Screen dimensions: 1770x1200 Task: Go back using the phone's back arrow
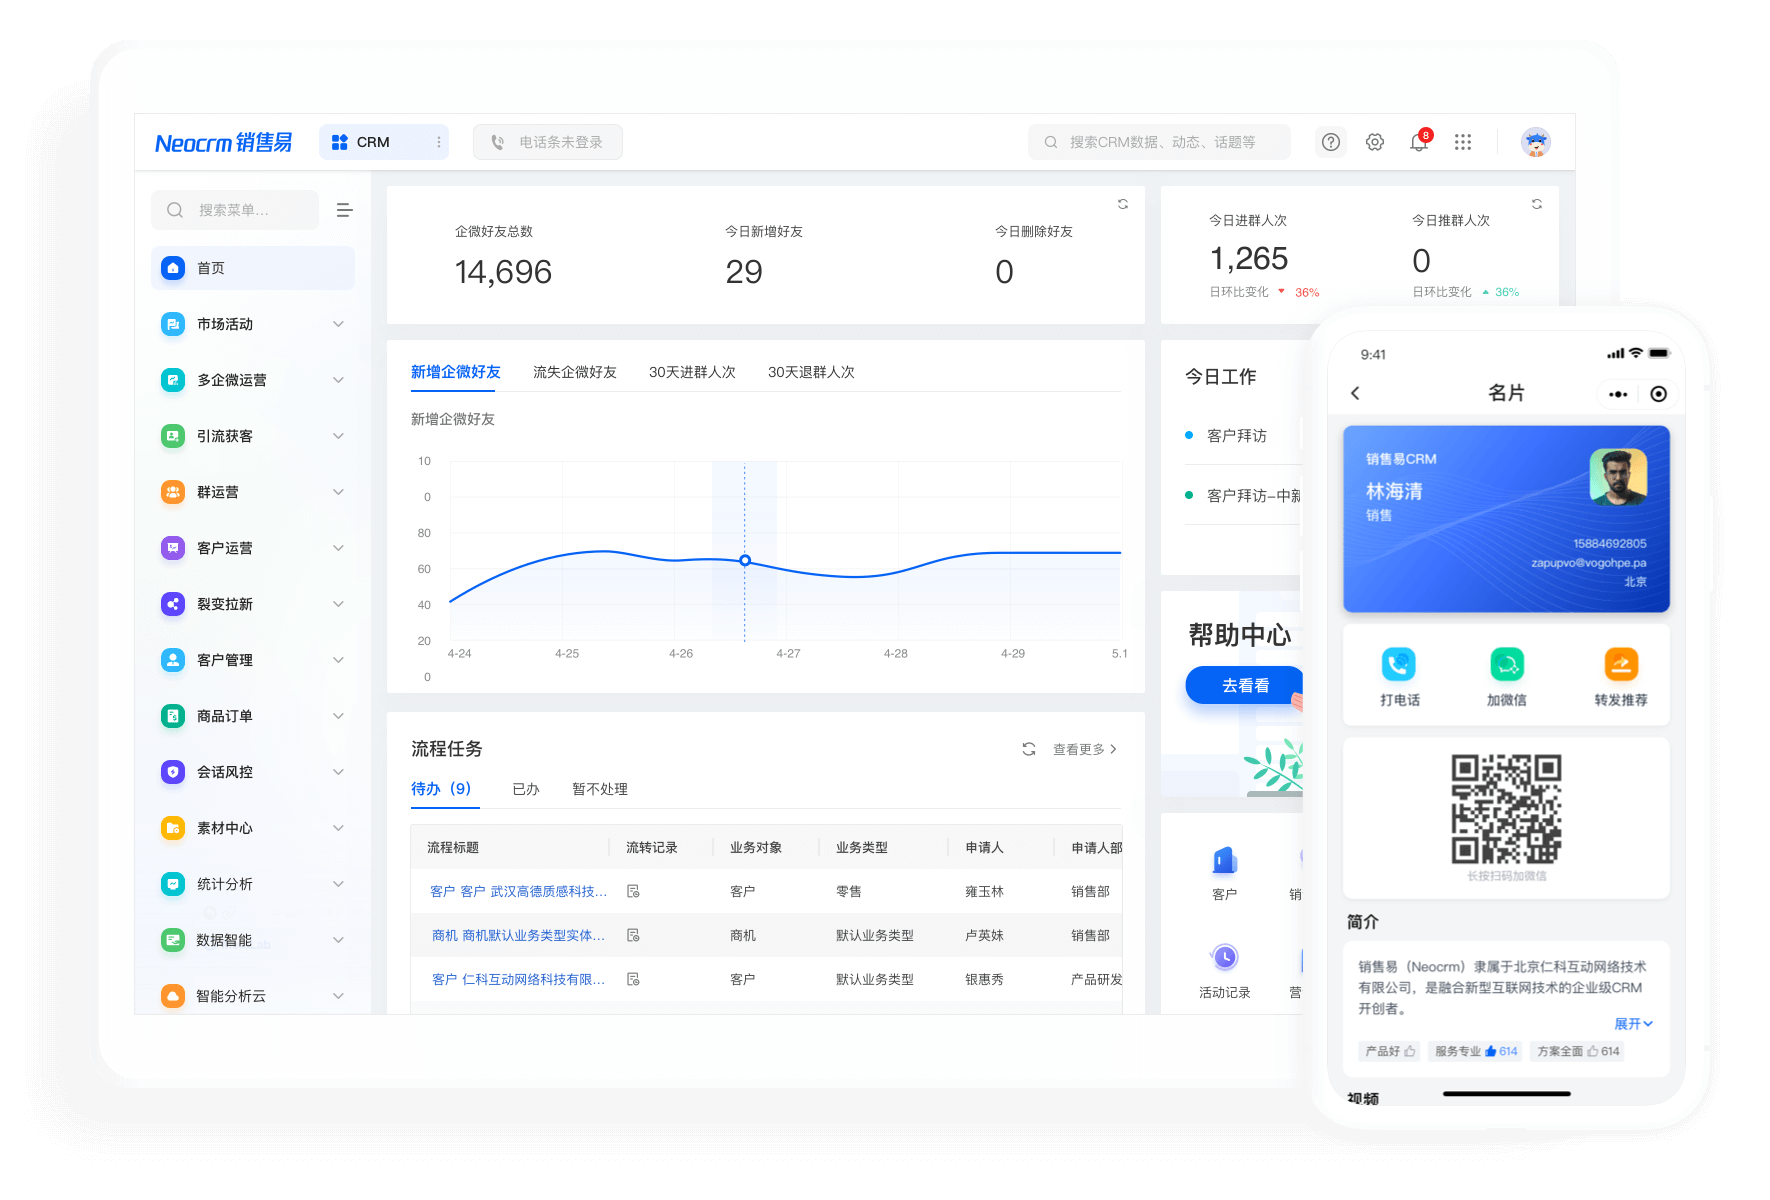pos(1355,393)
